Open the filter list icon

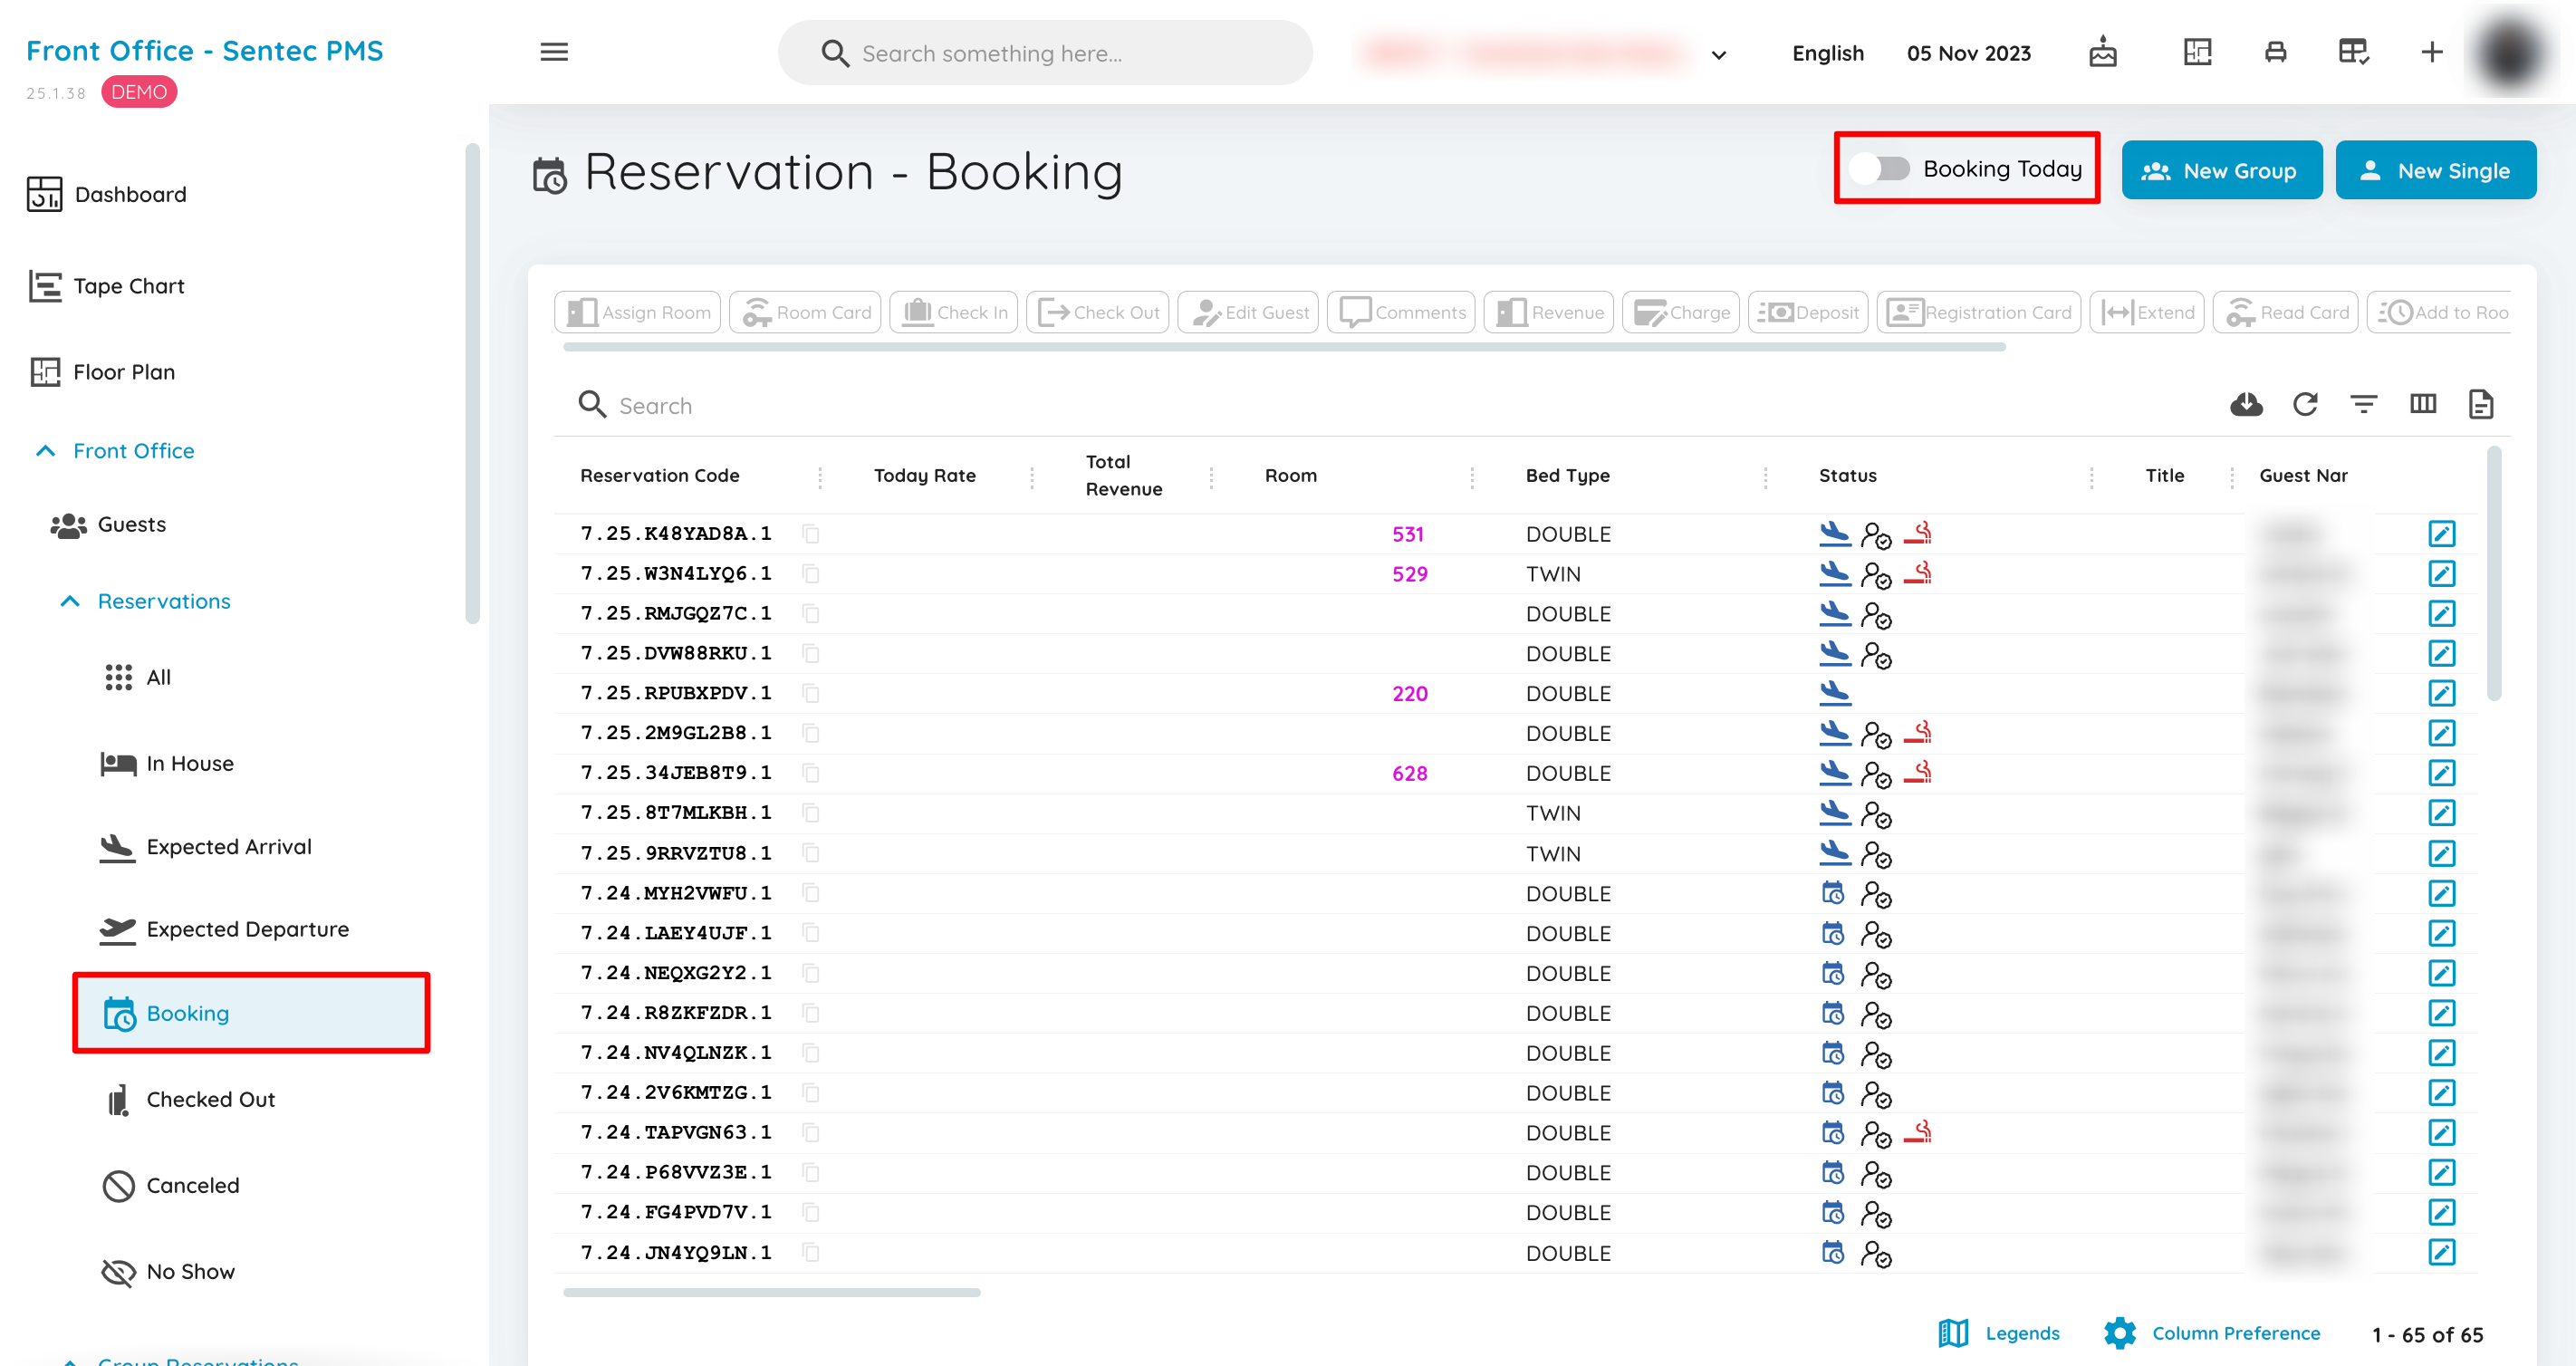coord(2363,404)
